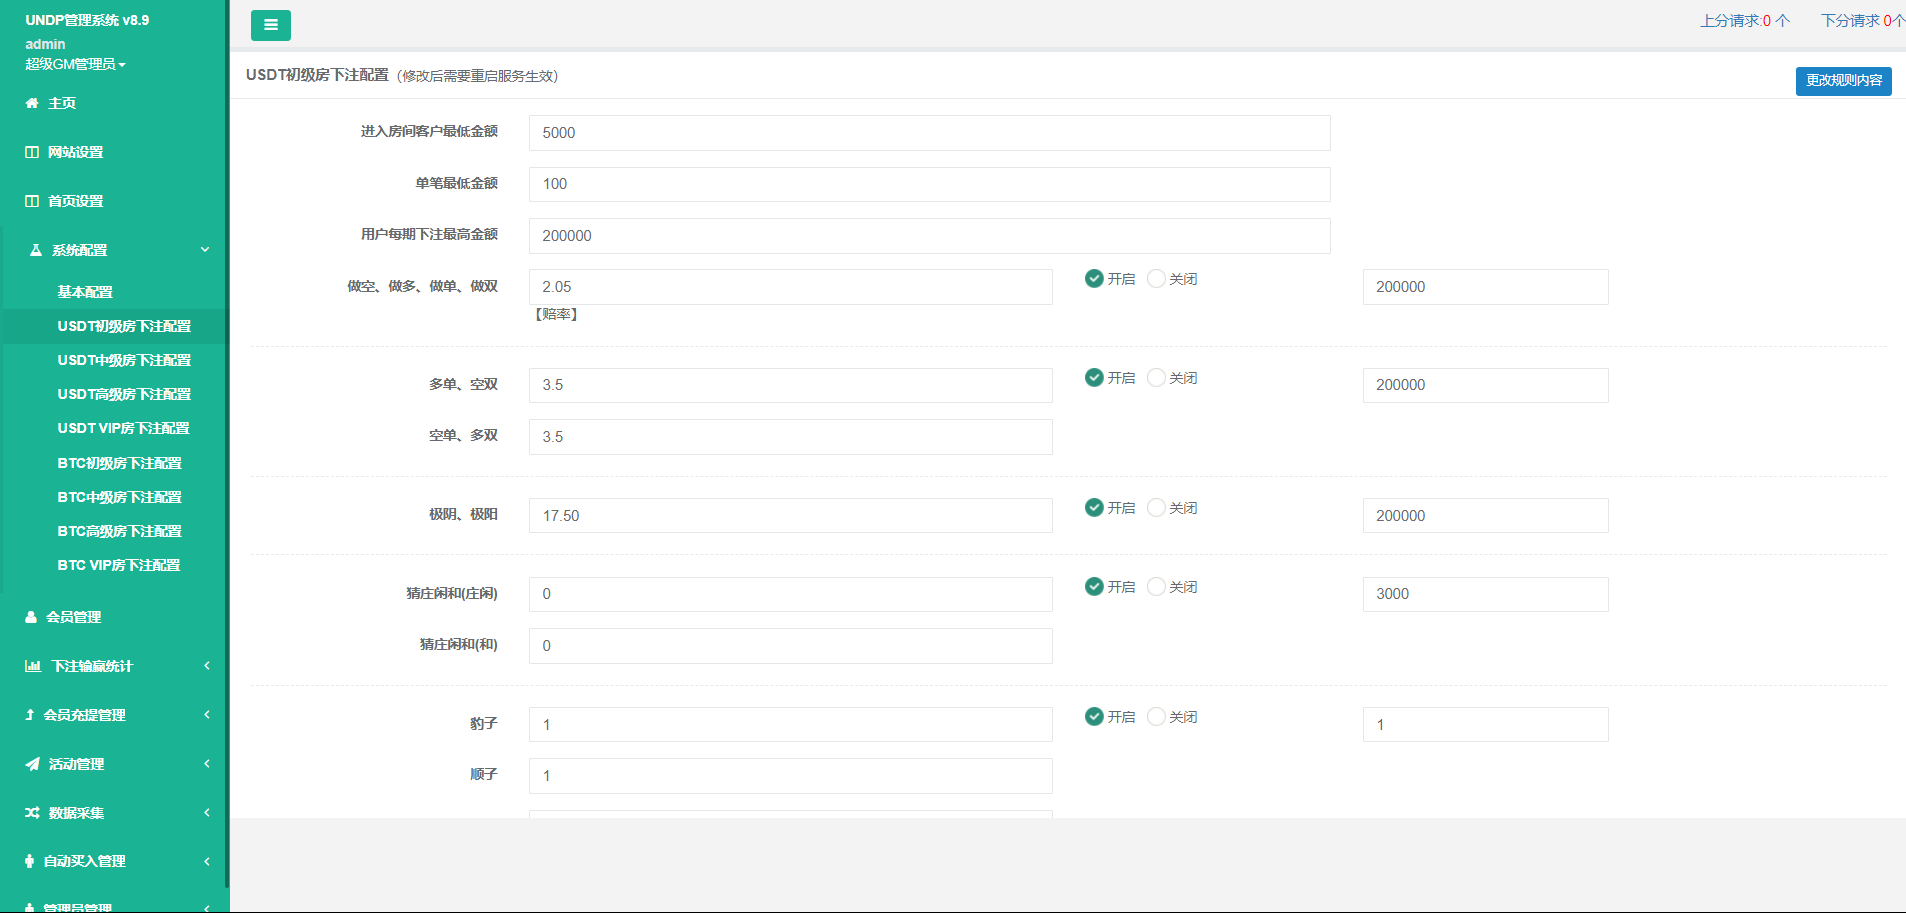The image size is (1906, 913).
Task: Click the flask icon beside 系统配置
Action: coord(36,250)
